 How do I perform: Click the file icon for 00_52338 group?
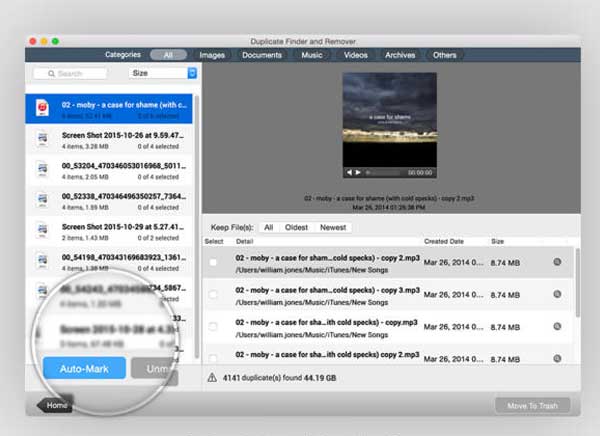[42, 200]
